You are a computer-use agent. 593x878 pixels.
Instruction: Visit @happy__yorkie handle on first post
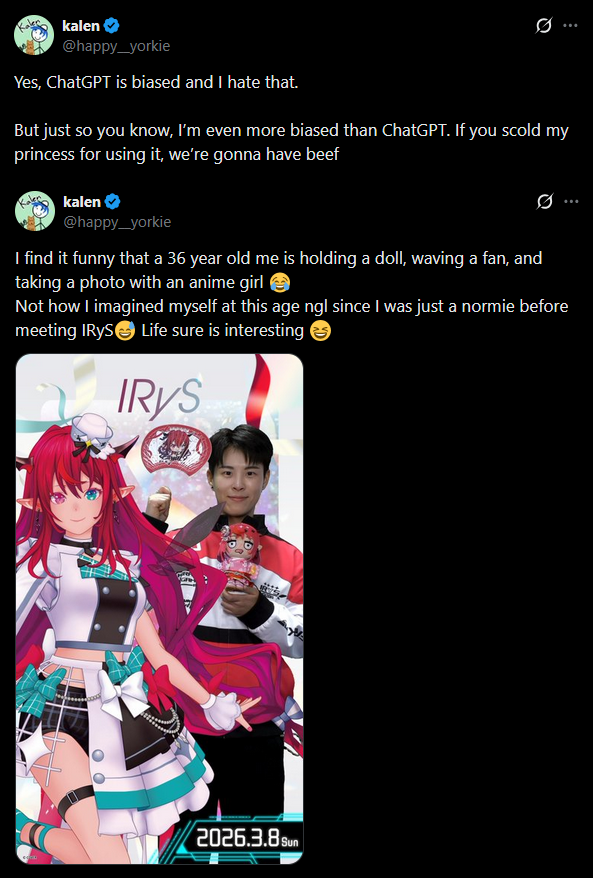116,46
